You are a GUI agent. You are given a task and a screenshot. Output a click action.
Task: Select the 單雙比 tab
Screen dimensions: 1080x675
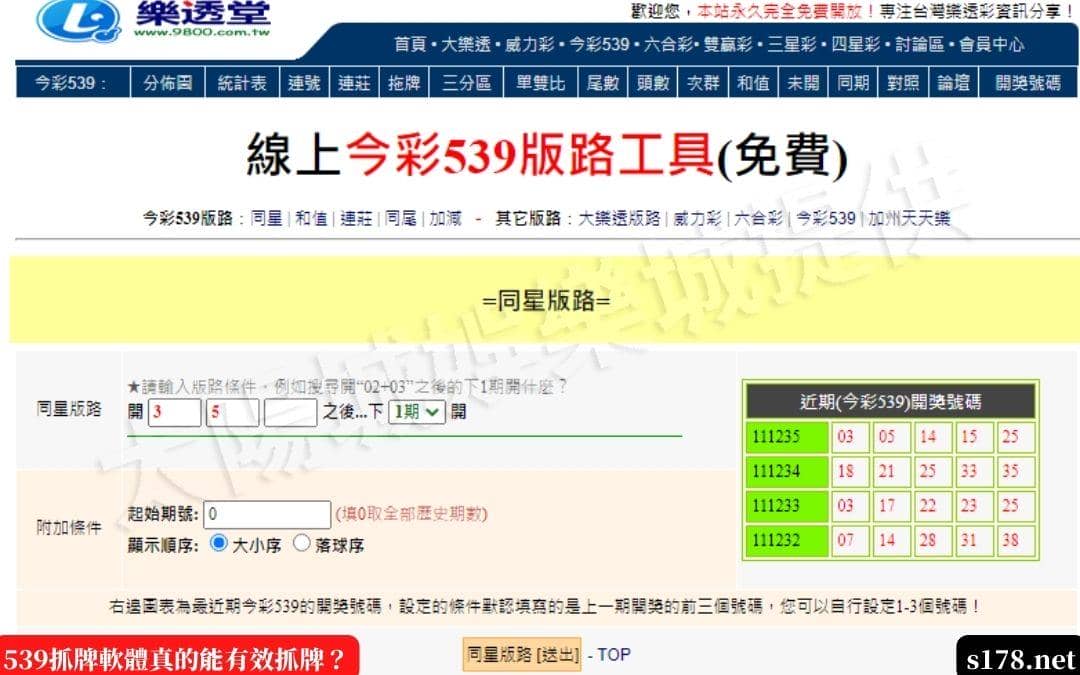click(x=541, y=83)
